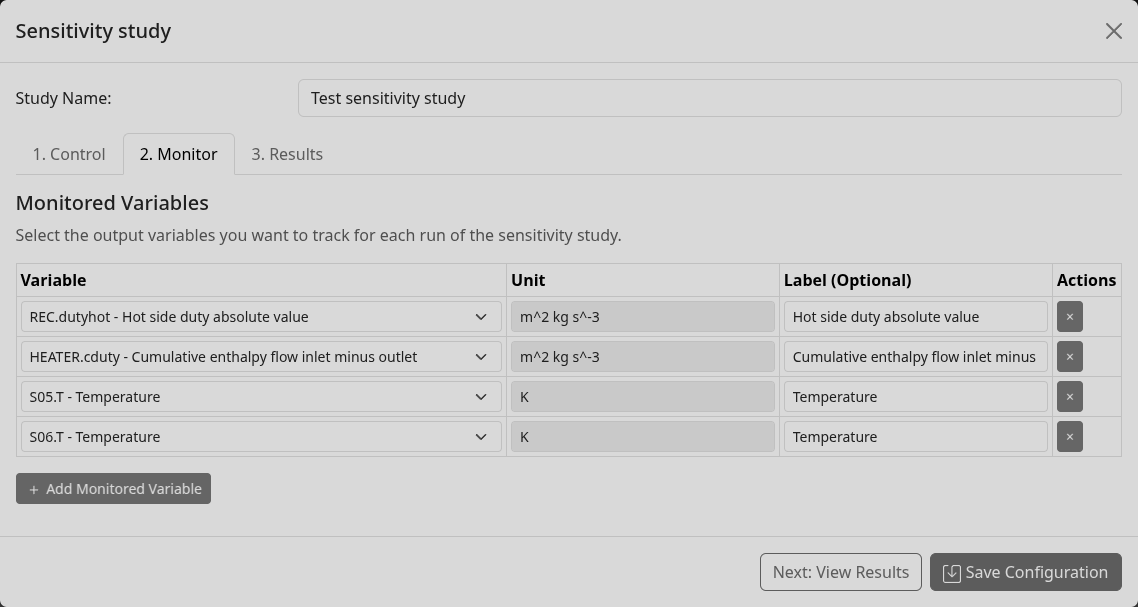The height and width of the screenshot is (607, 1138).
Task: Remove the REC.dutyhot monitored variable row
Action: pos(1069,317)
